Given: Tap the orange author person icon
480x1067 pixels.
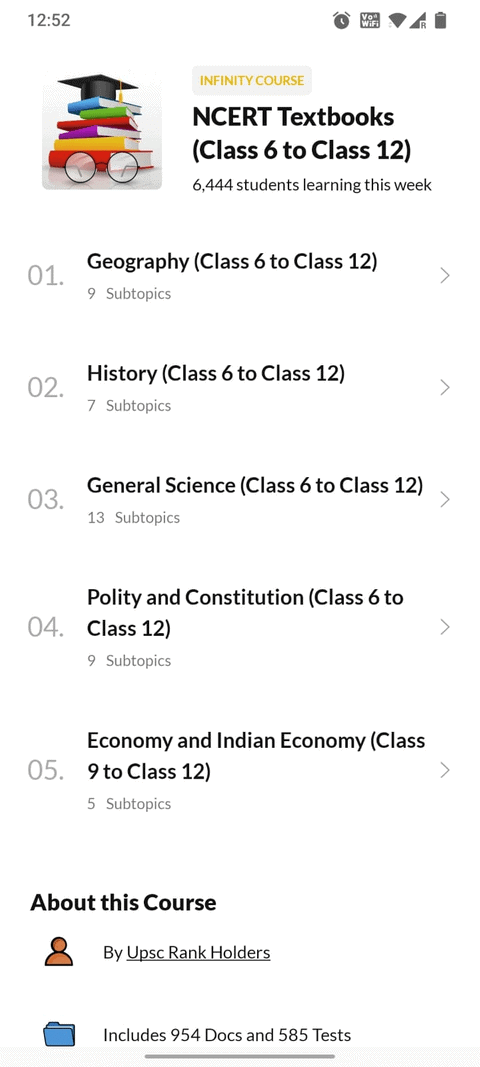Looking at the screenshot, I should click(59, 951).
